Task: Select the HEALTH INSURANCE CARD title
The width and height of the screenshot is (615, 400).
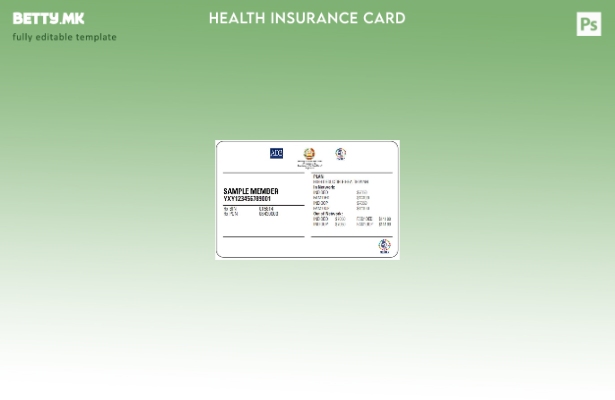Action: [x=307, y=18]
